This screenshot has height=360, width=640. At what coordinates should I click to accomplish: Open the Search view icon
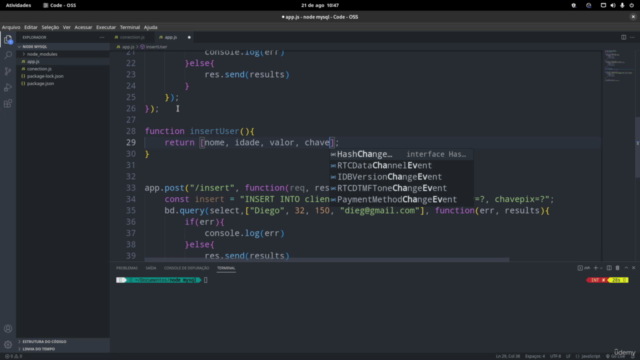8,55
